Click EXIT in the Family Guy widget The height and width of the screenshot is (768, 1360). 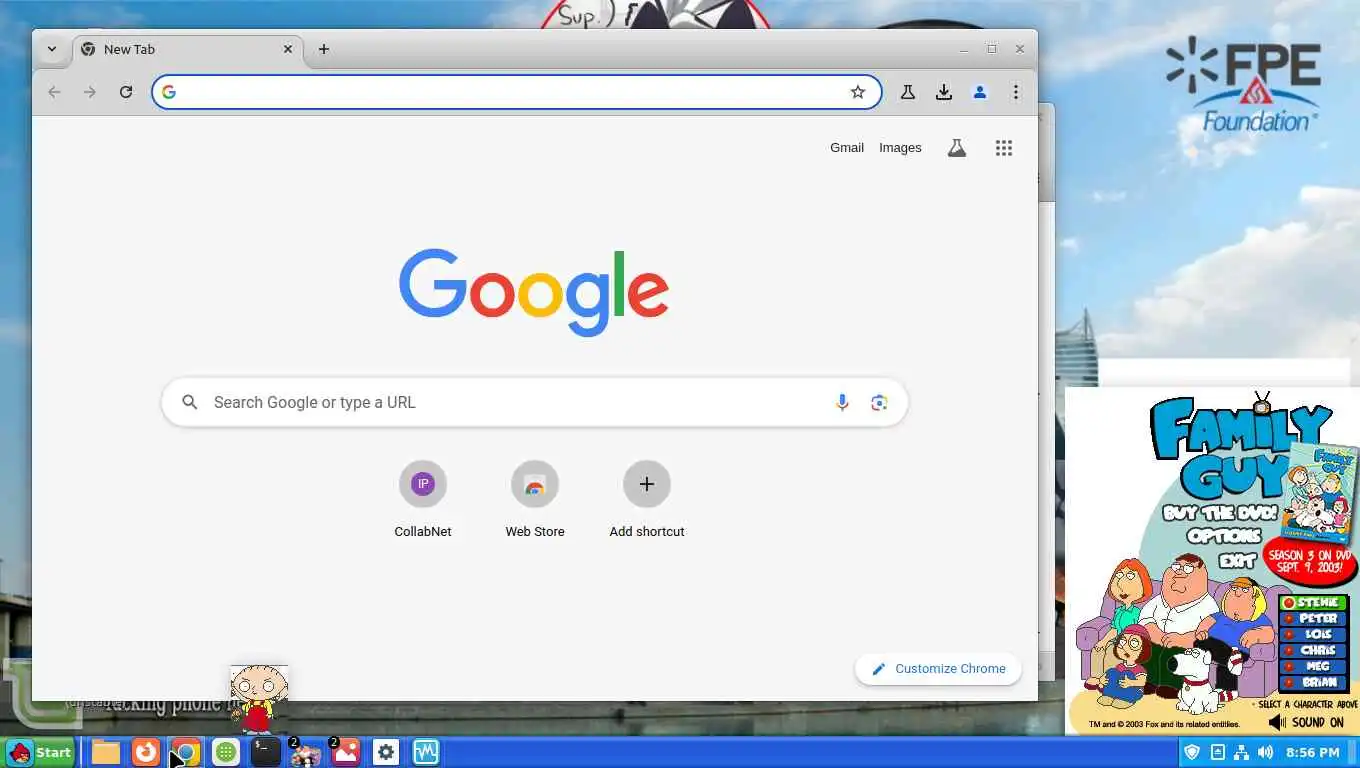click(1237, 560)
